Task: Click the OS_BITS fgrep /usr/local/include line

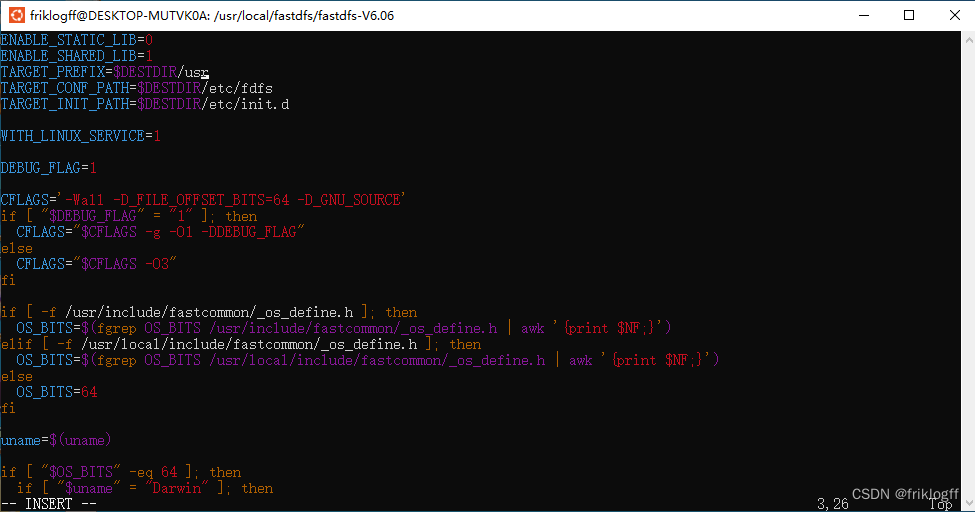Action: [x=367, y=360]
